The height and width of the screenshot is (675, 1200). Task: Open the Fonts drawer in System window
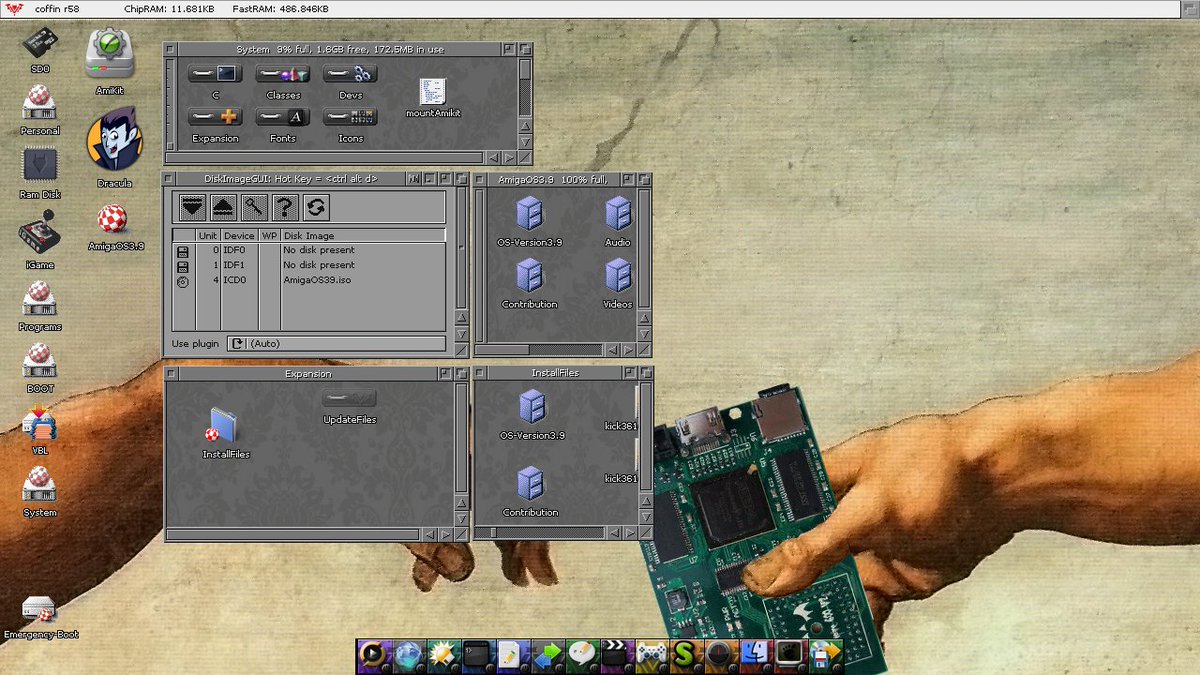point(283,123)
